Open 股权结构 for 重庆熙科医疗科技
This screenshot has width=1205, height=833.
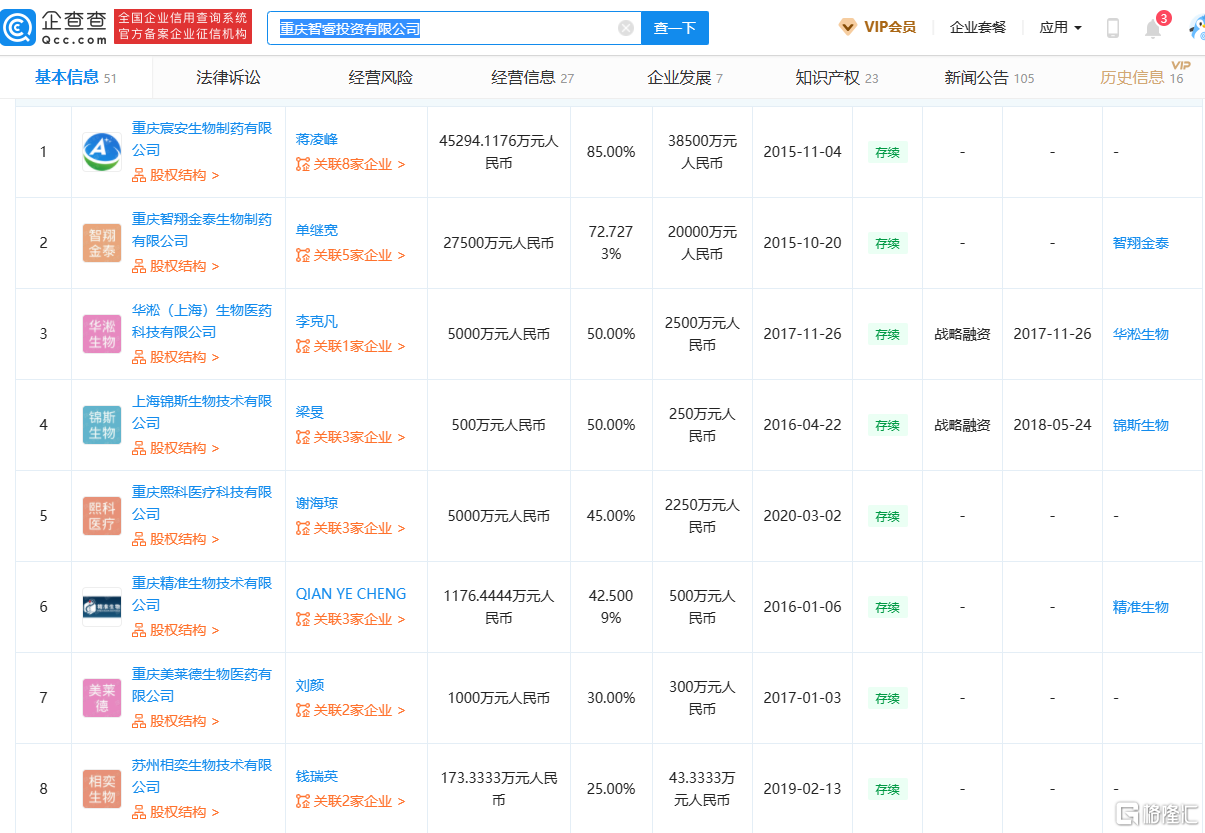(176, 539)
